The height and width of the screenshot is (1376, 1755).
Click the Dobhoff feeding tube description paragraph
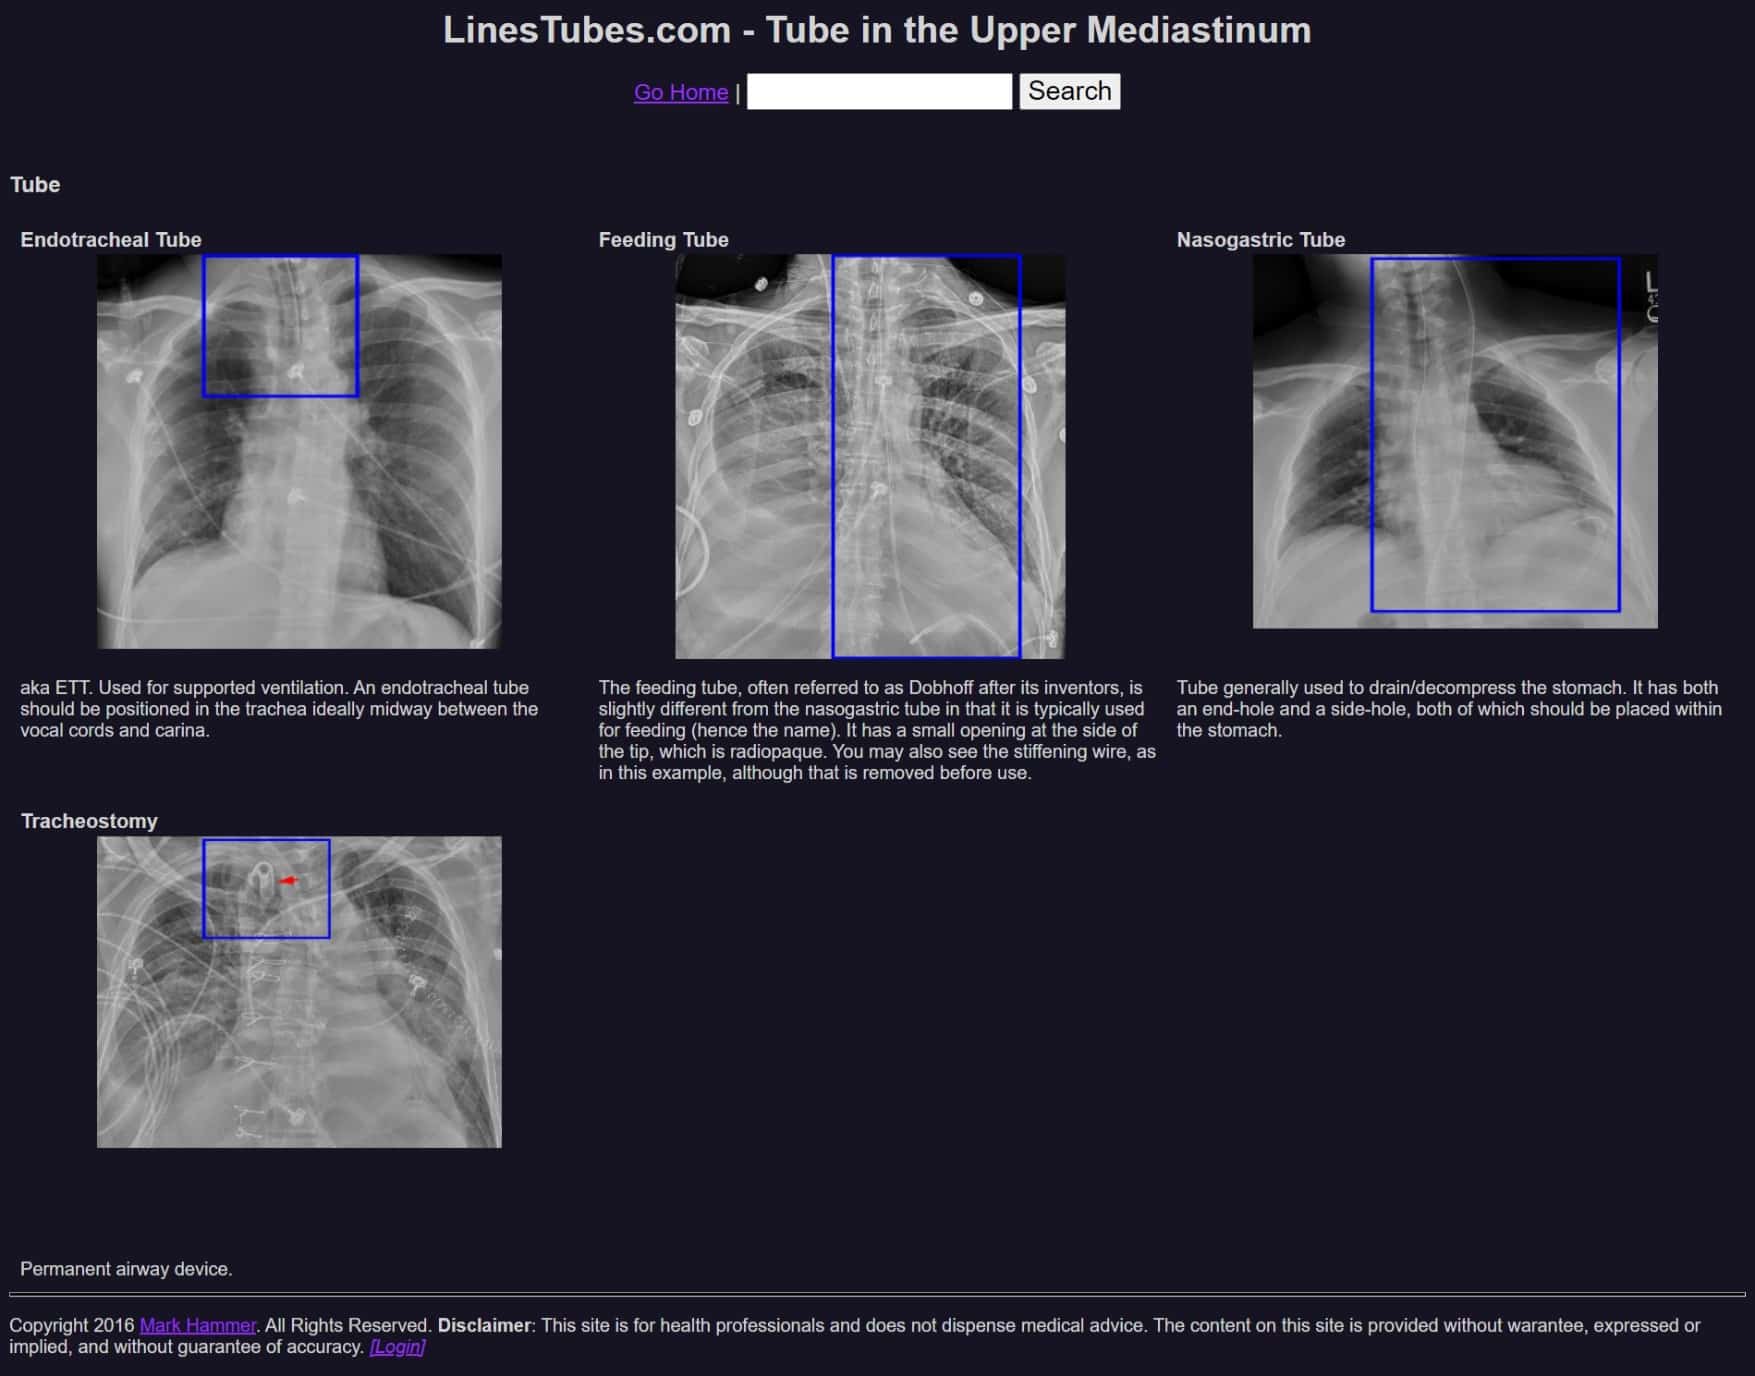tap(876, 730)
